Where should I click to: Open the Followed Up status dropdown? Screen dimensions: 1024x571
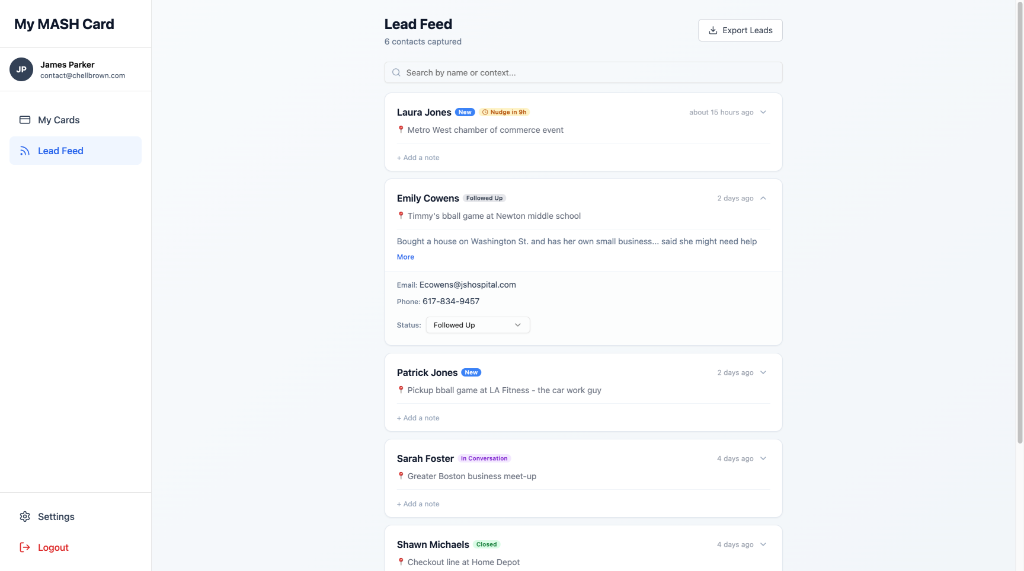pos(477,325)
